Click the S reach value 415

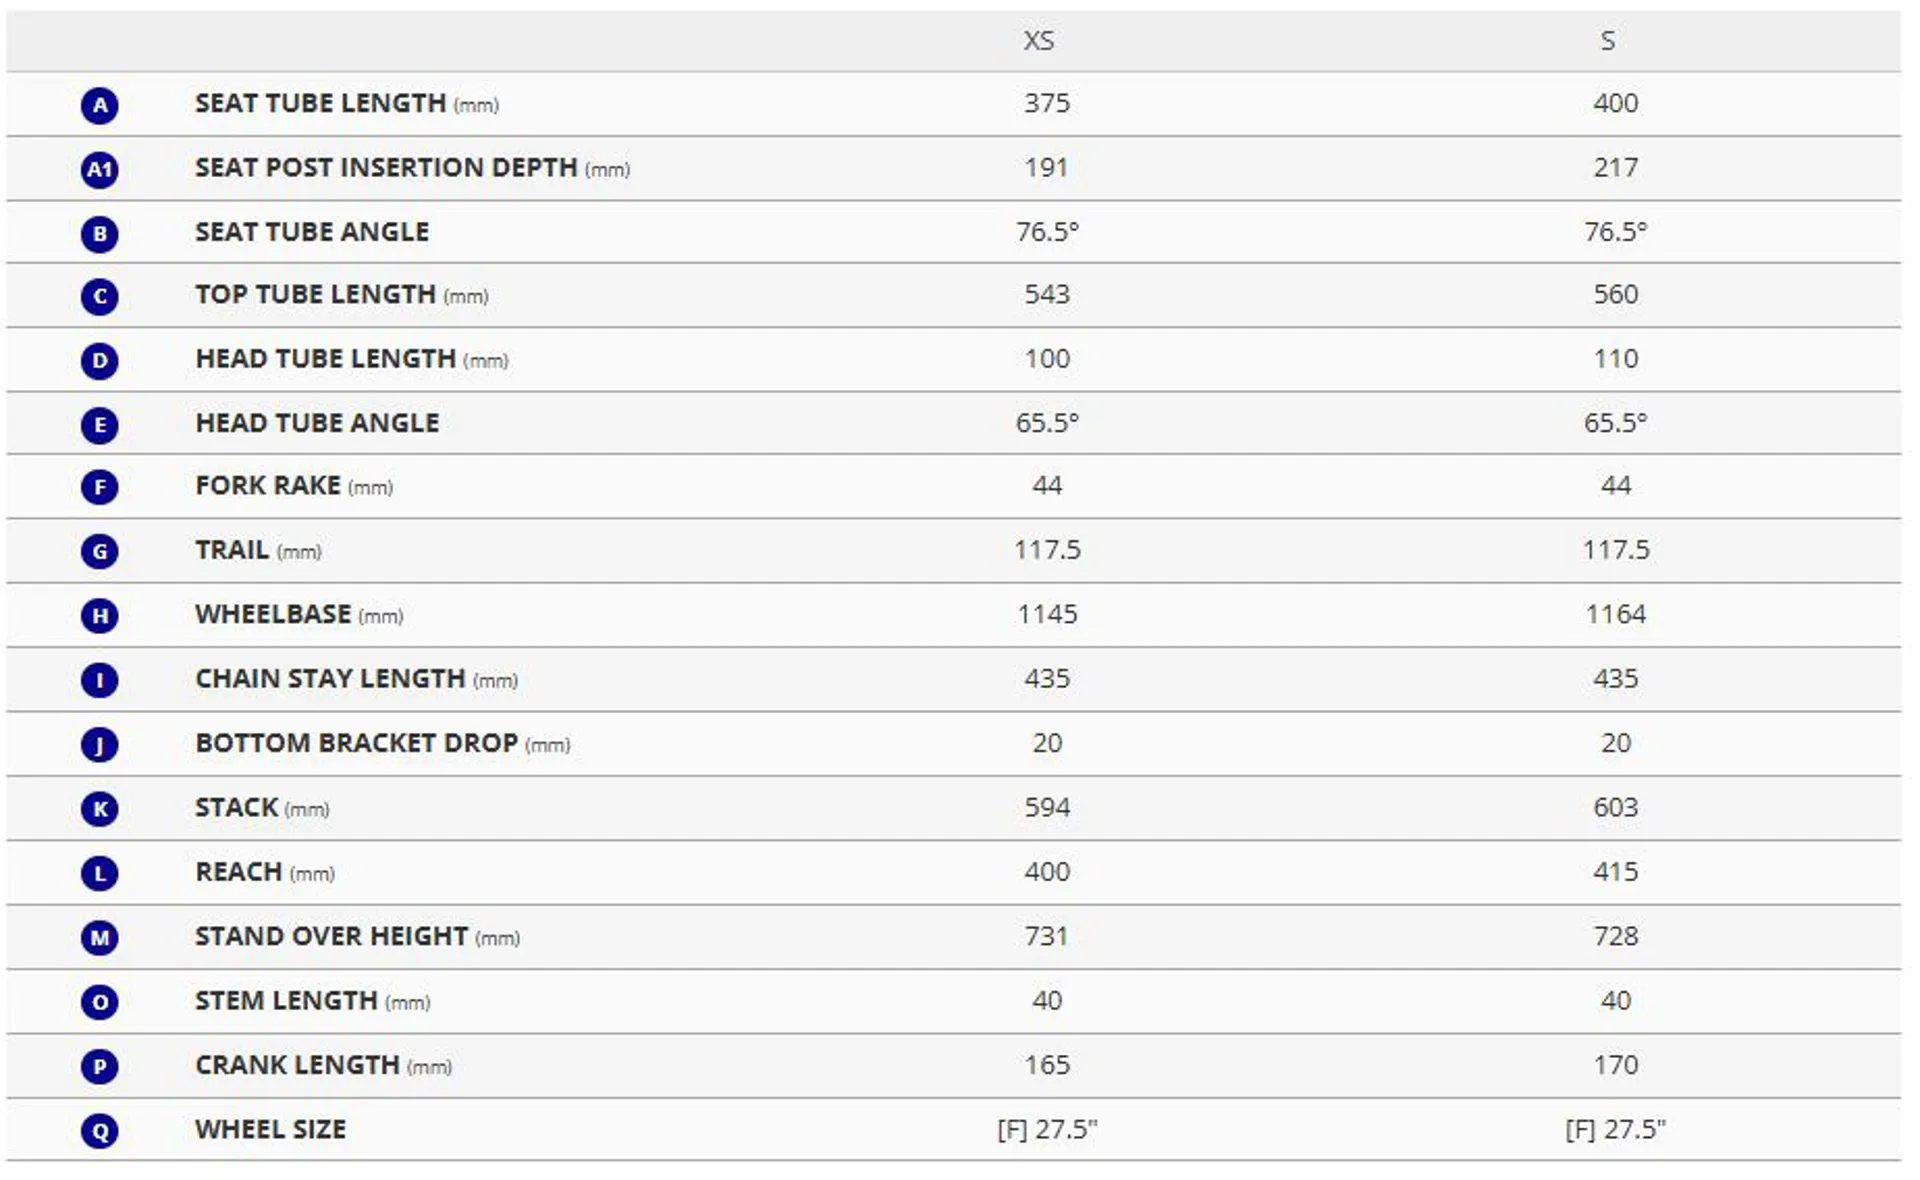coord(1616,872)
